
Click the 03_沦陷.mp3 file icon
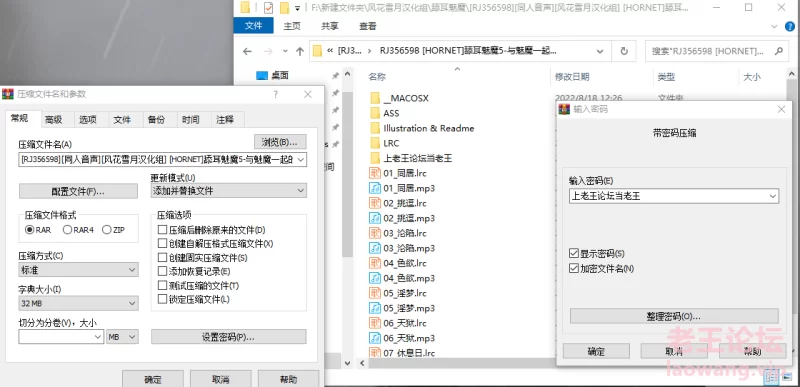(375, 248)
